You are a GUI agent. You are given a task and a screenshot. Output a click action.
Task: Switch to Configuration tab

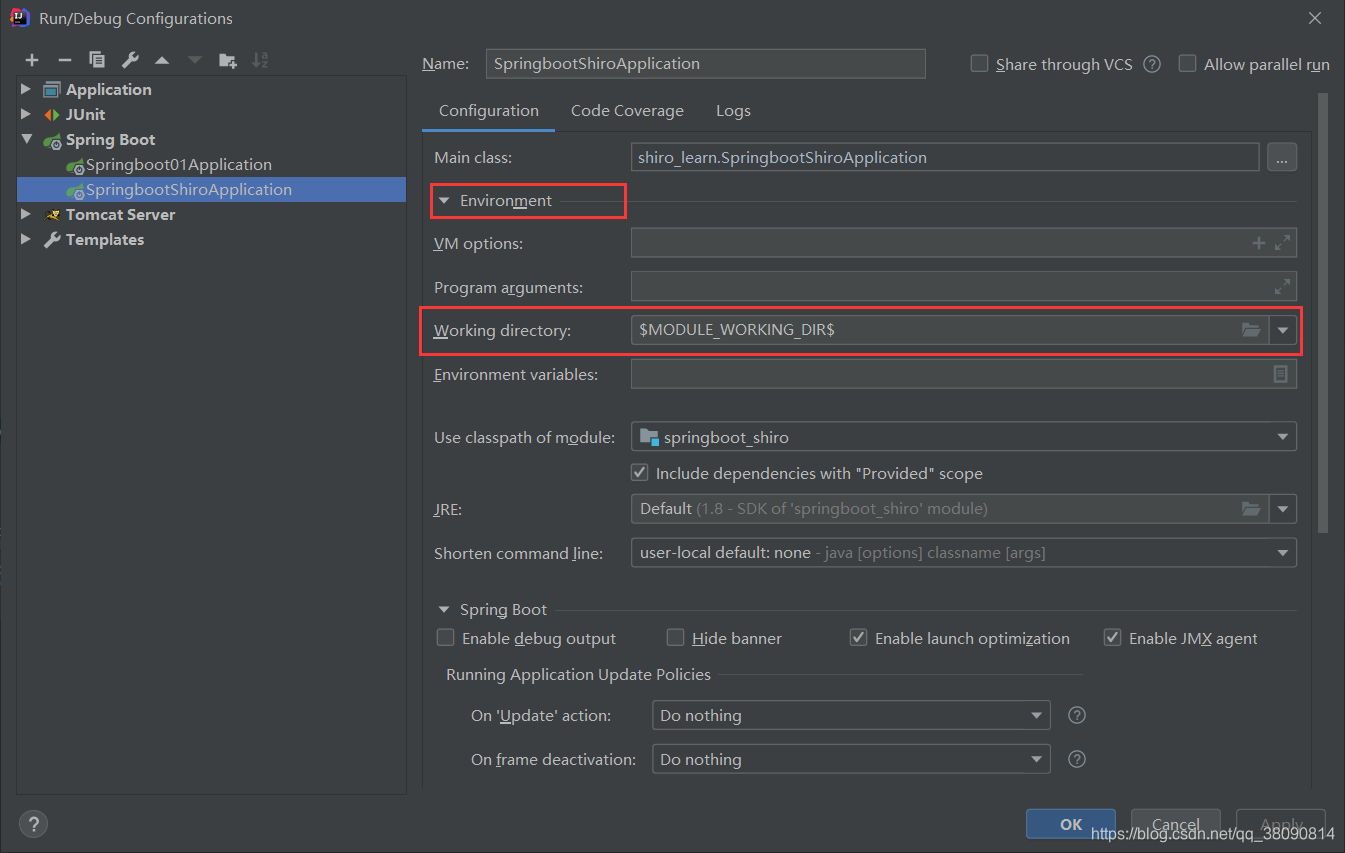tap(489, 111)
